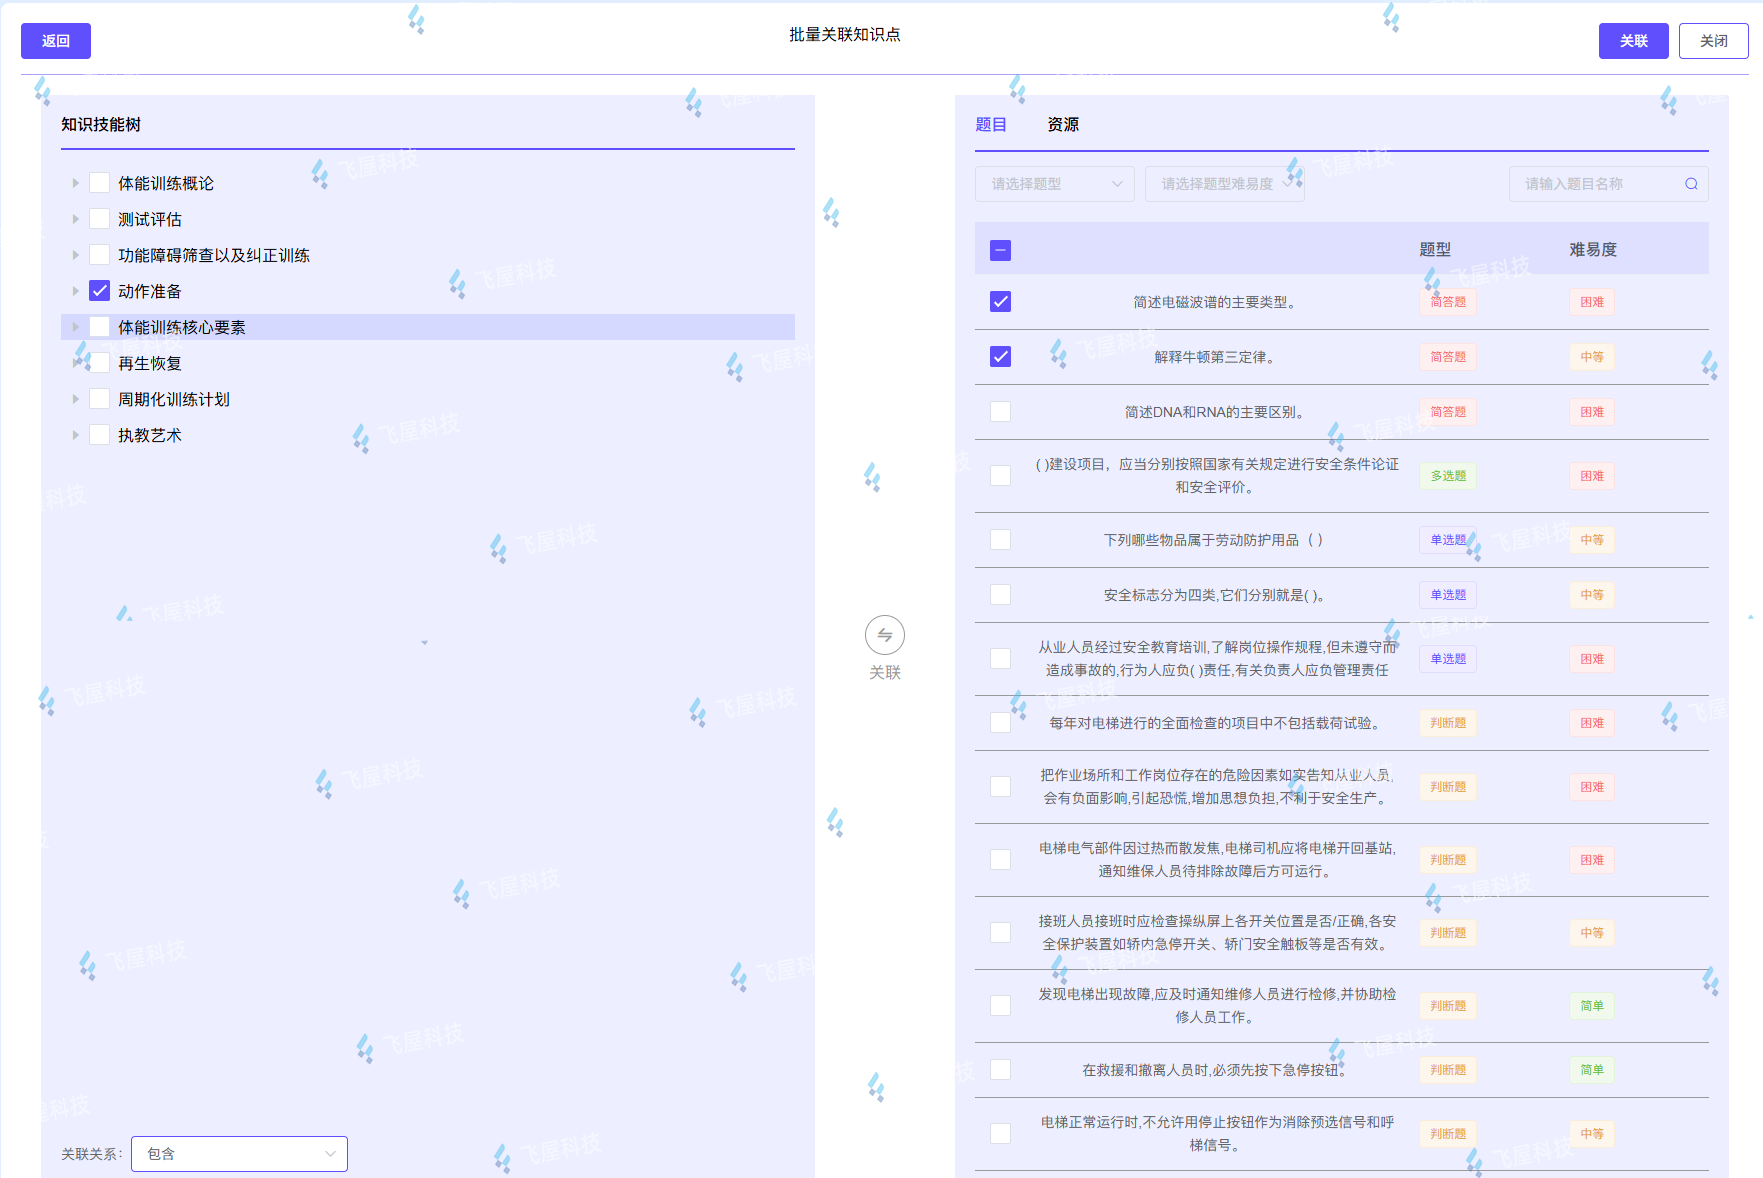This screenshot has width=1763, height=1178.
Task: Switch to the 资源 tab
Action: [1062, 124]
